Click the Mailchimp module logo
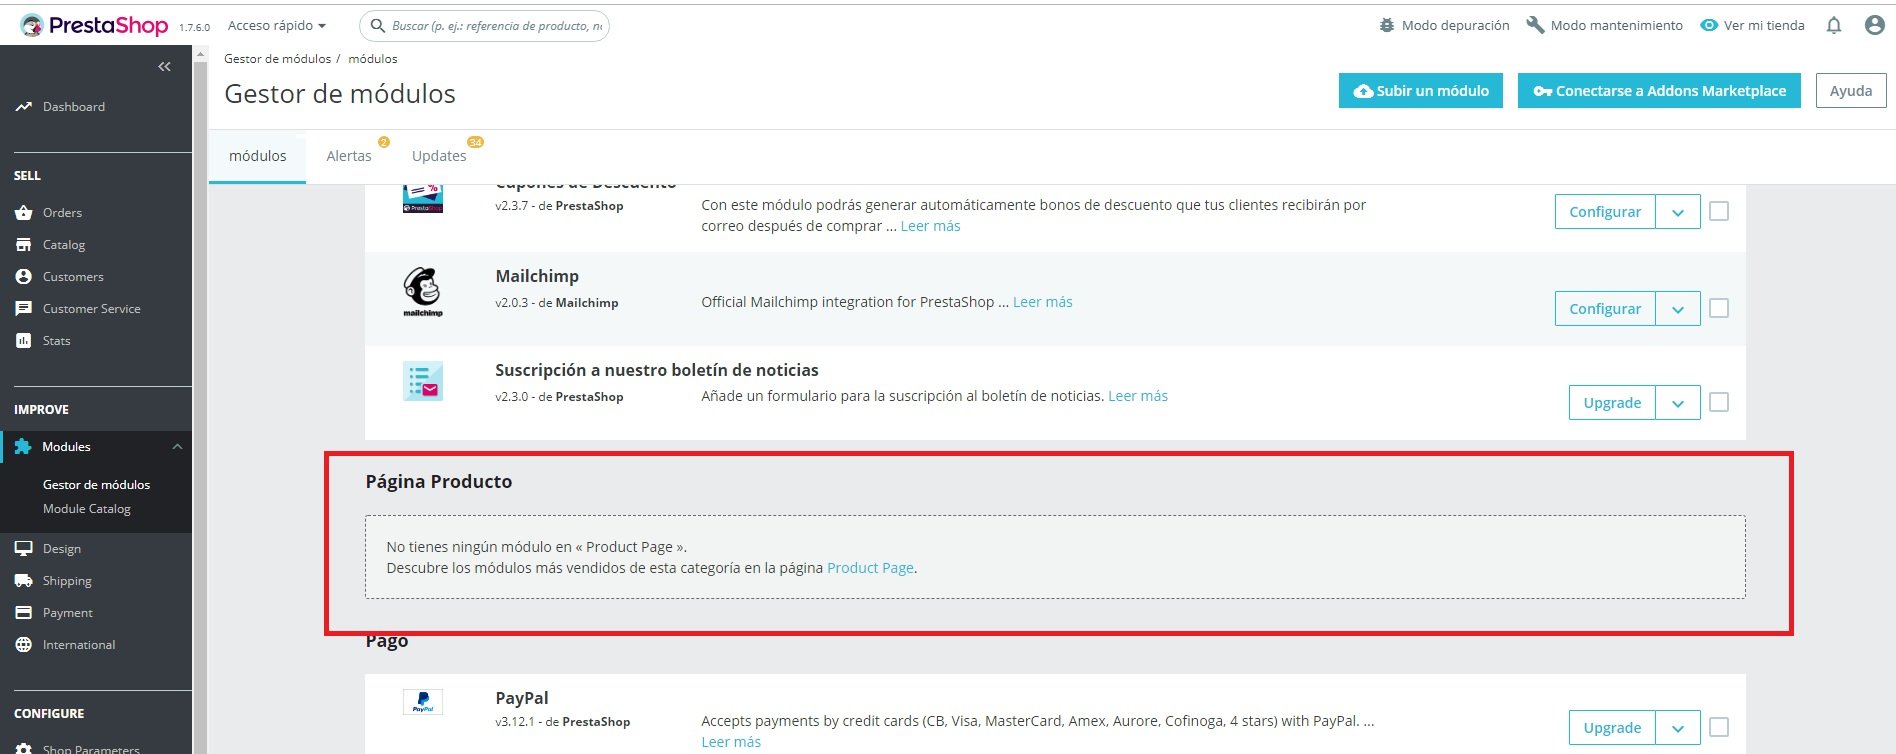The image size is (1896, 754). 423,291
